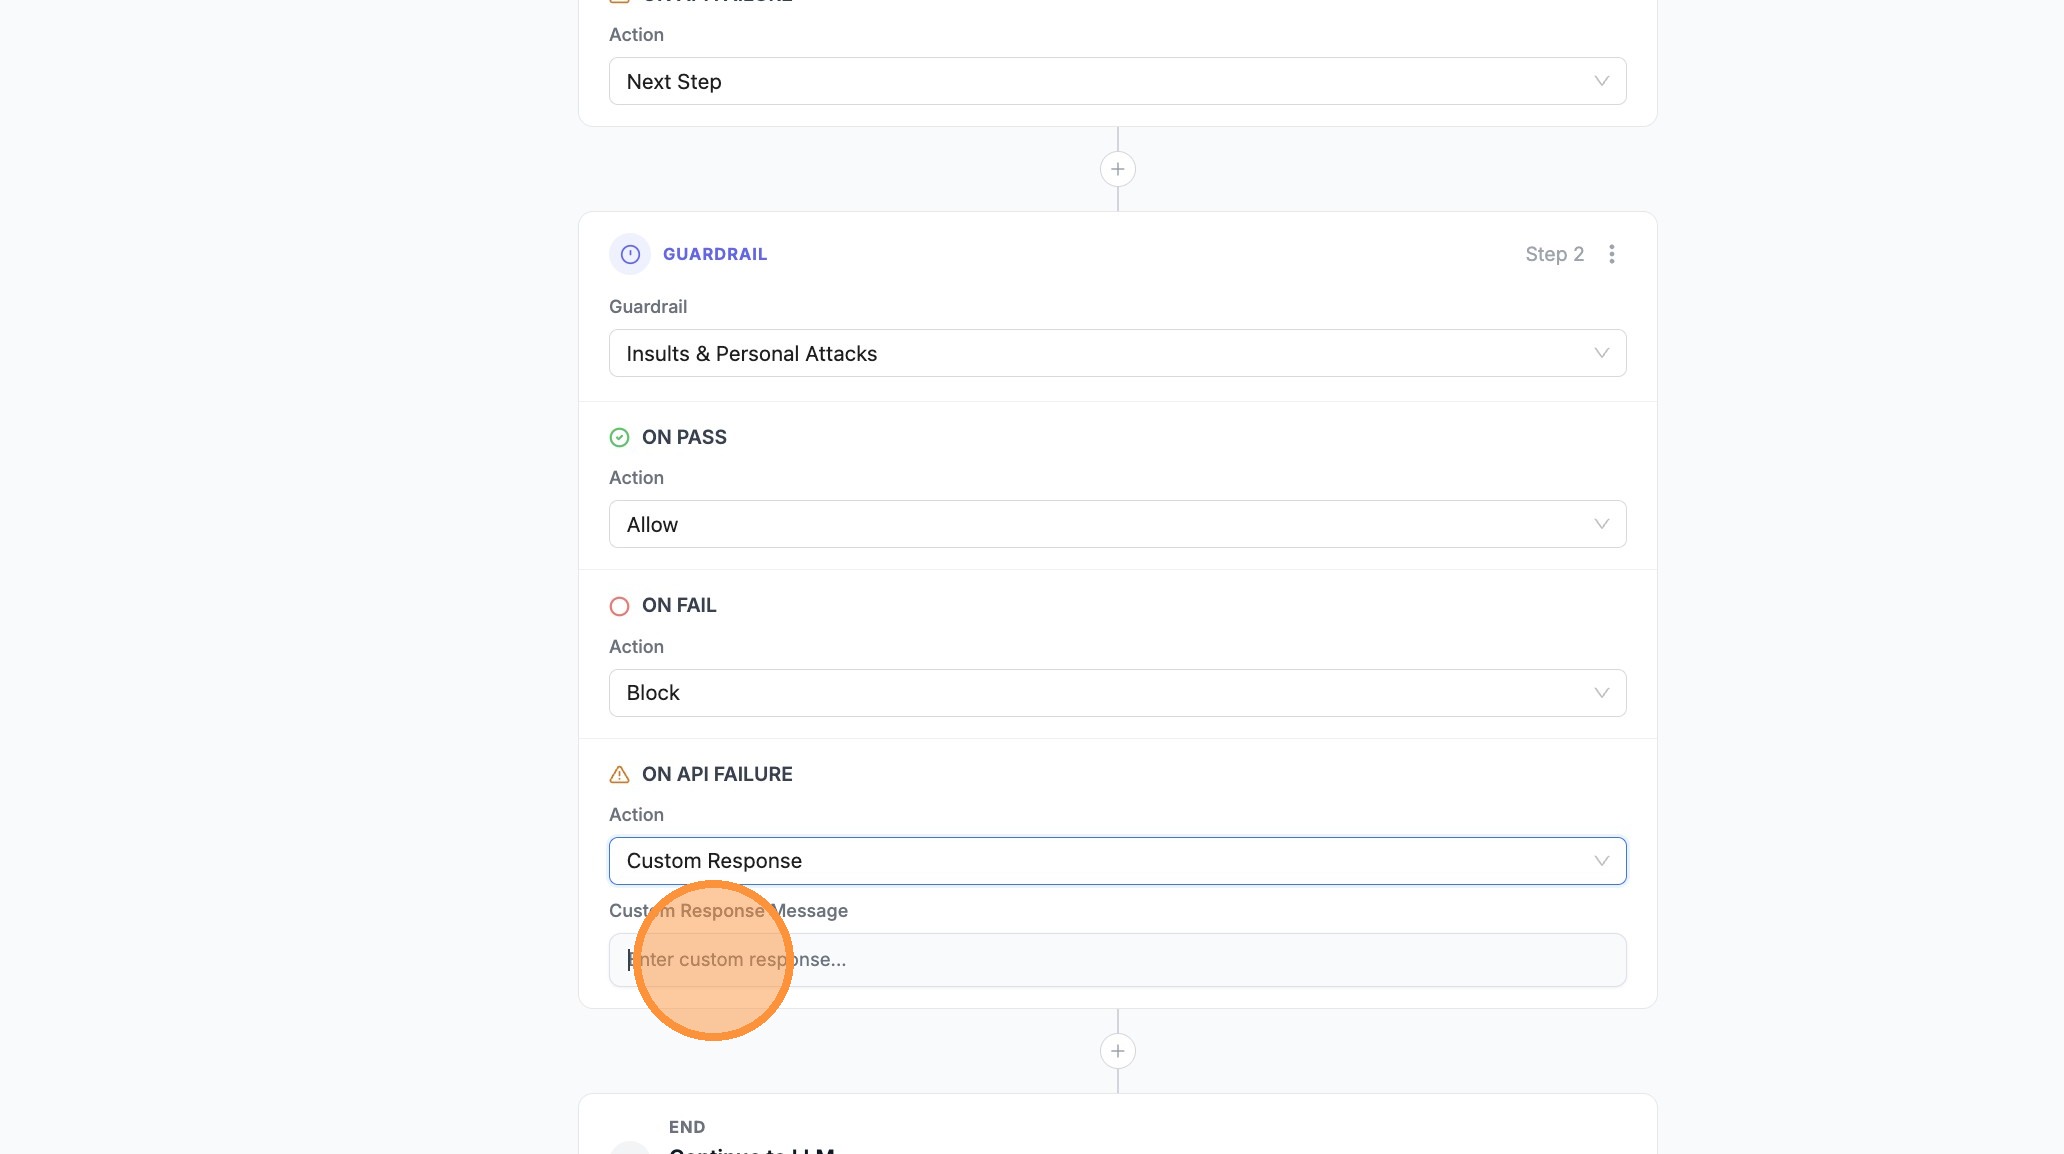Click the Continue to LLM link
This screenshot has height=1154, width=2064.
(752, 1150)
